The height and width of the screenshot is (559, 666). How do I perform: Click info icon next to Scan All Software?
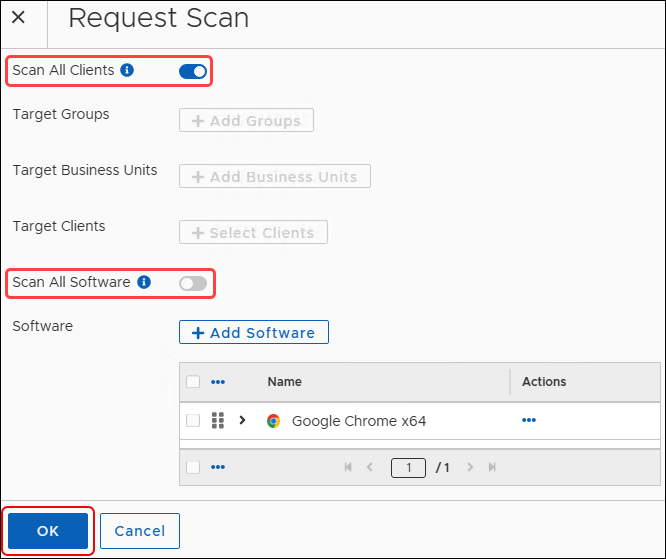point(144,282)
